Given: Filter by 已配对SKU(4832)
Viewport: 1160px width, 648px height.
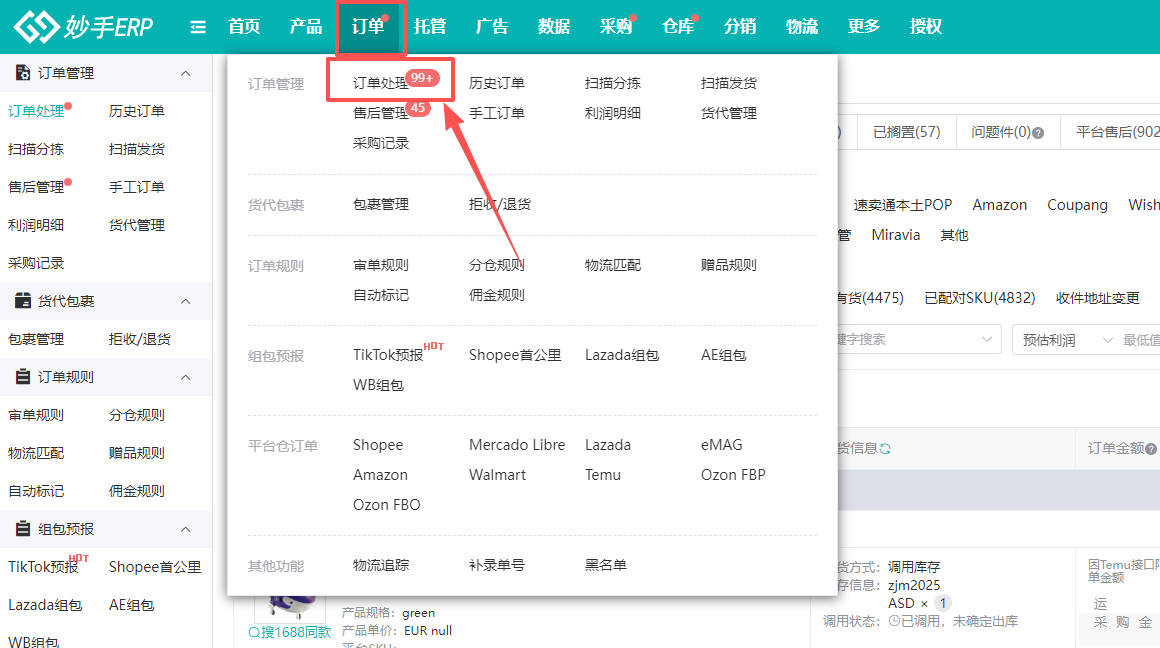Looking at the screenshot, I should [979, 298].
